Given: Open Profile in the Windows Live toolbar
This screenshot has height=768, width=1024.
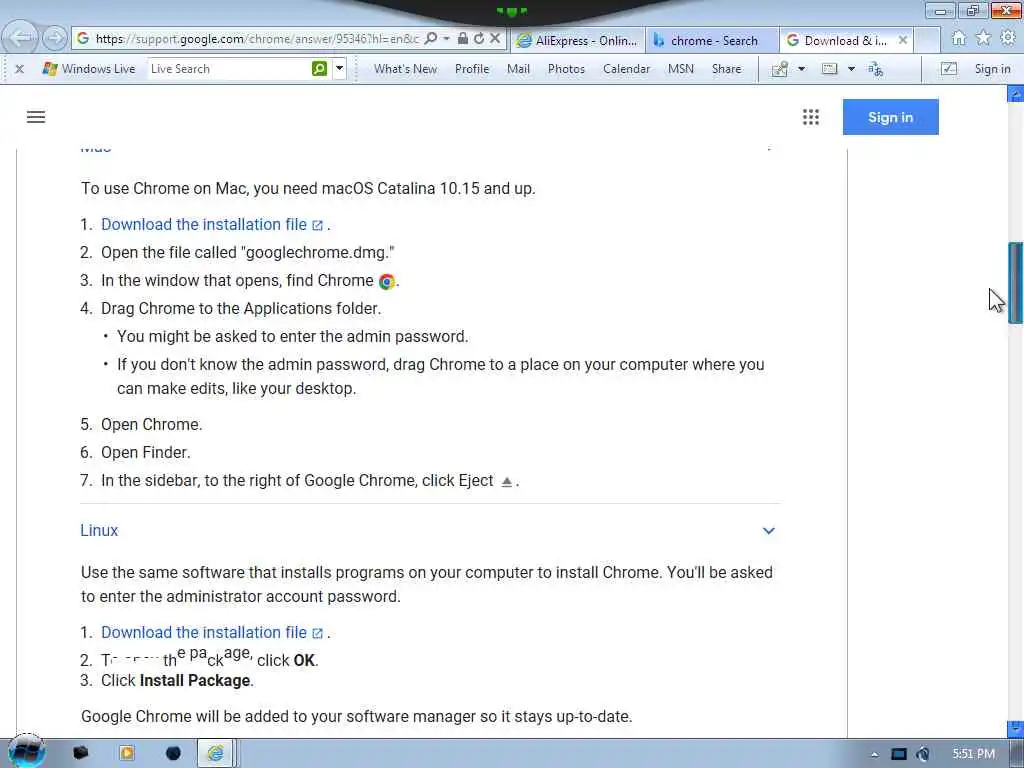Looking at the screenshot, I should coord(472,69).
